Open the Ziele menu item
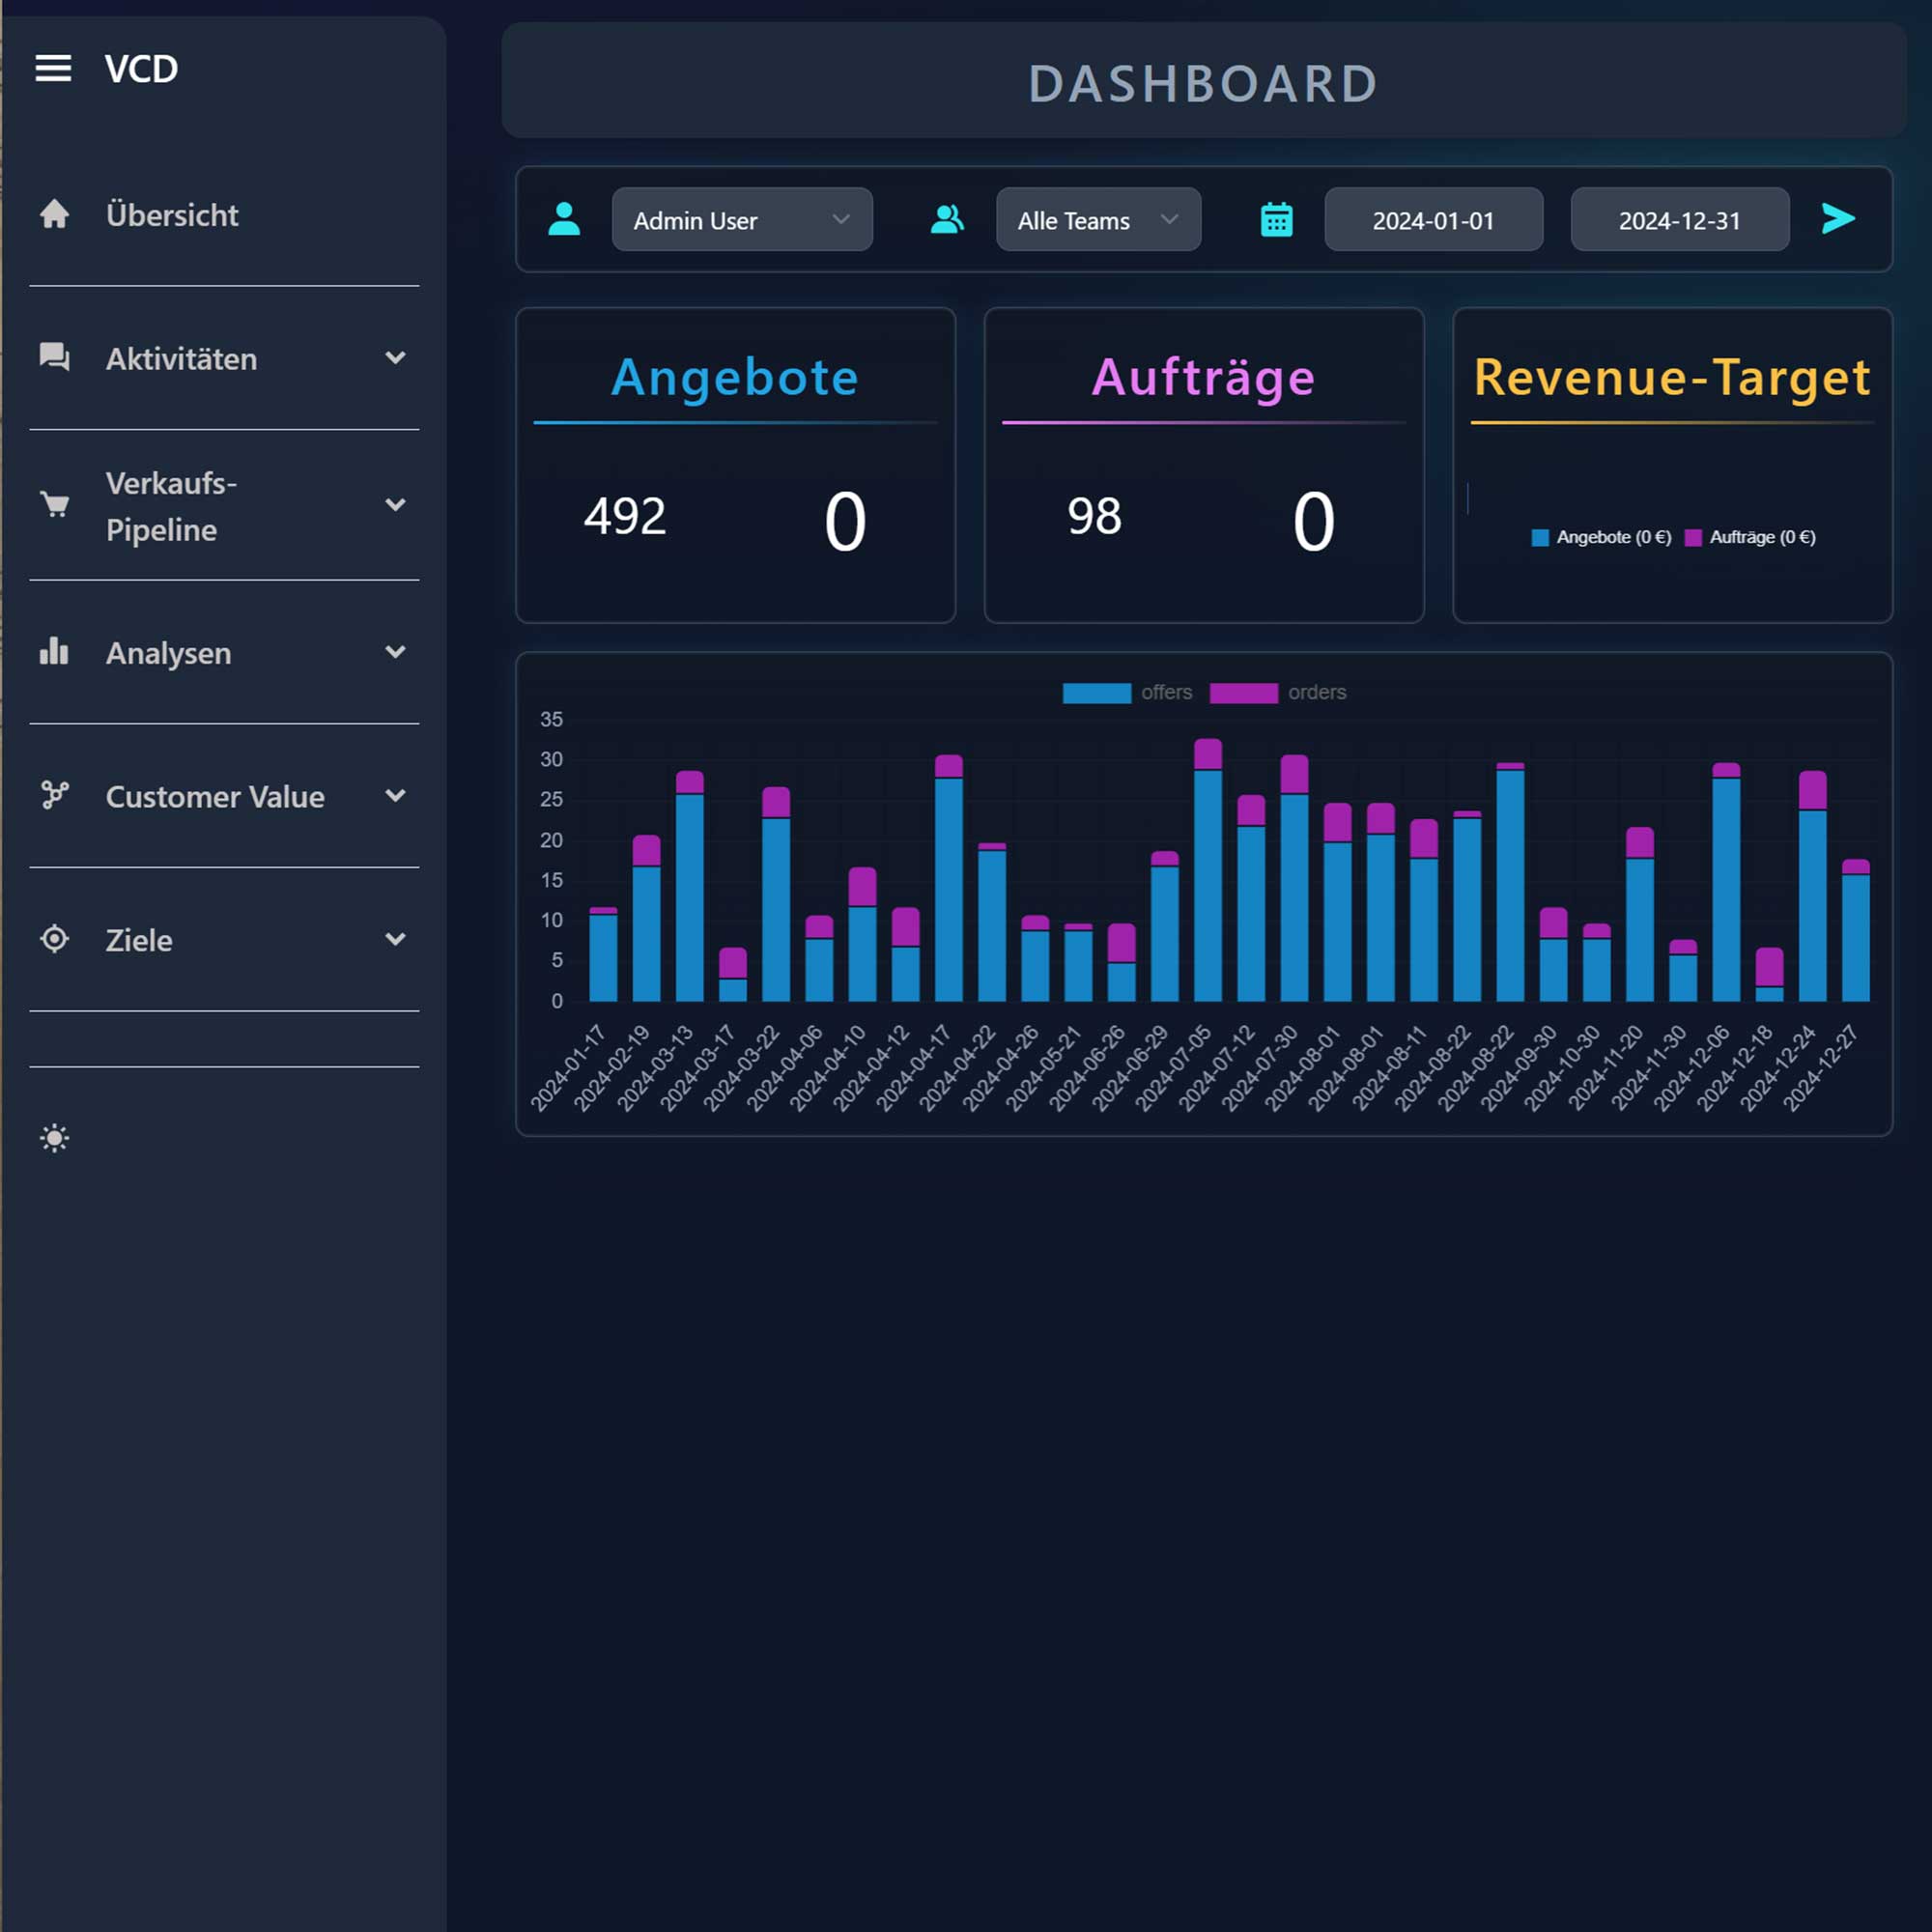This screenshot has width=1932, height=1932. (224, 940)
